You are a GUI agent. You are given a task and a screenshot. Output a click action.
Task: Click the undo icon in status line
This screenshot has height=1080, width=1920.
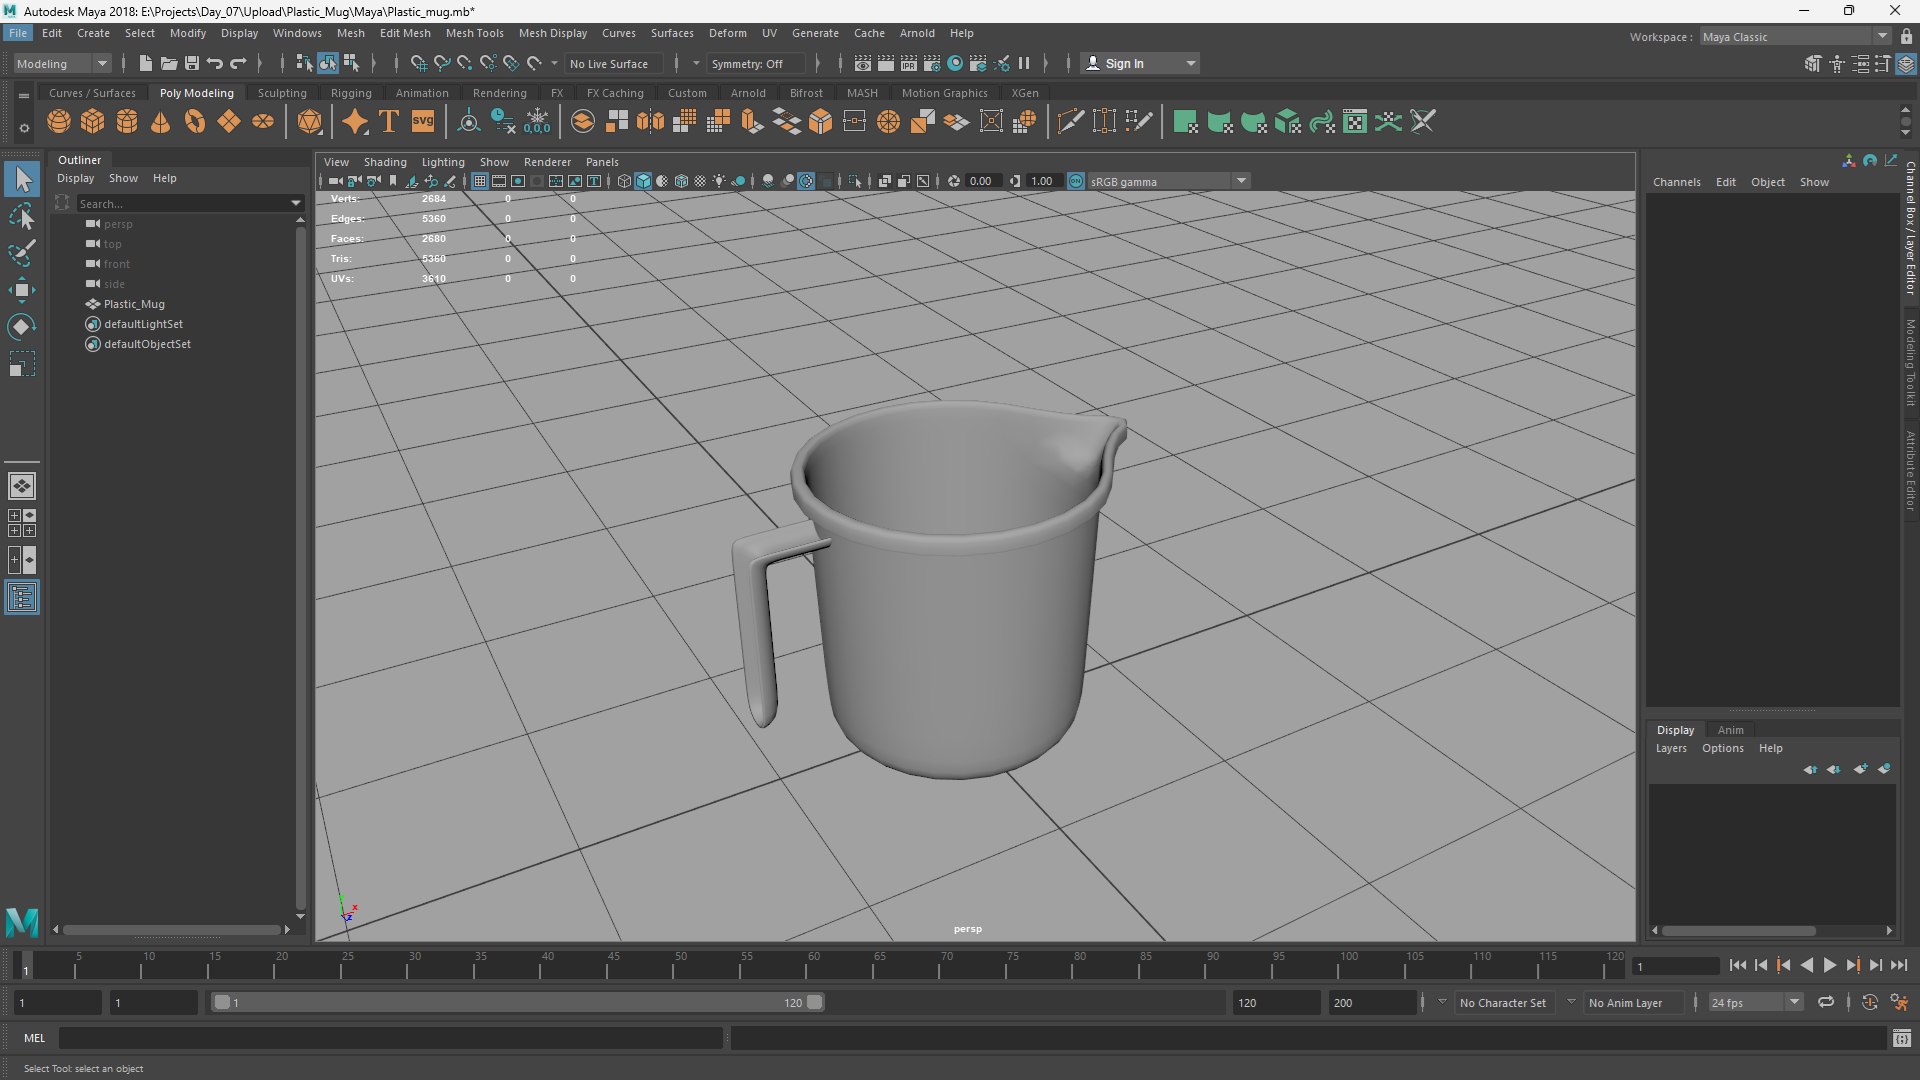point(215,63)
